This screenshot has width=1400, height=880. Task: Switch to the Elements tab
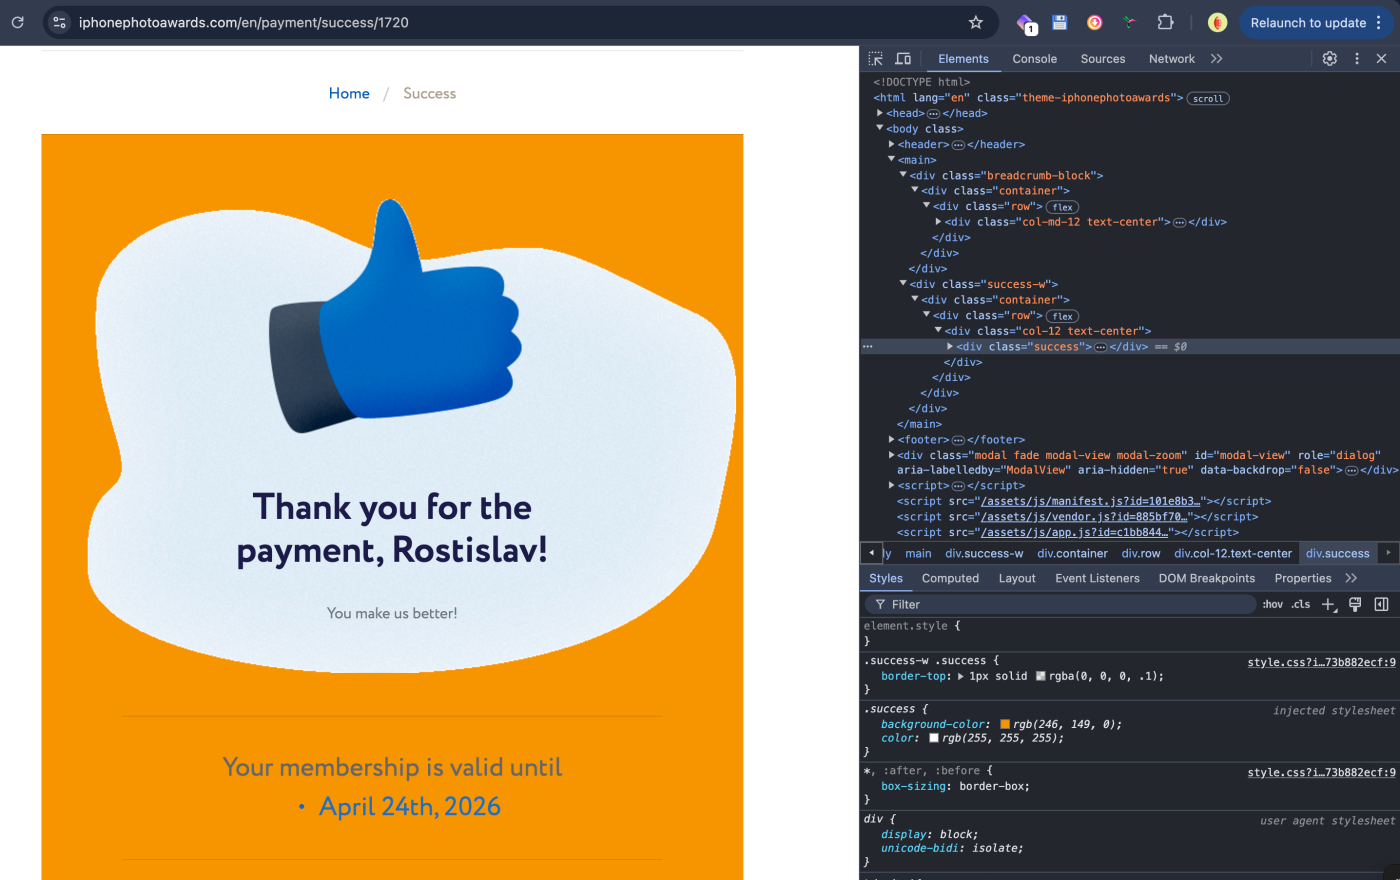(x=963, y=59)
